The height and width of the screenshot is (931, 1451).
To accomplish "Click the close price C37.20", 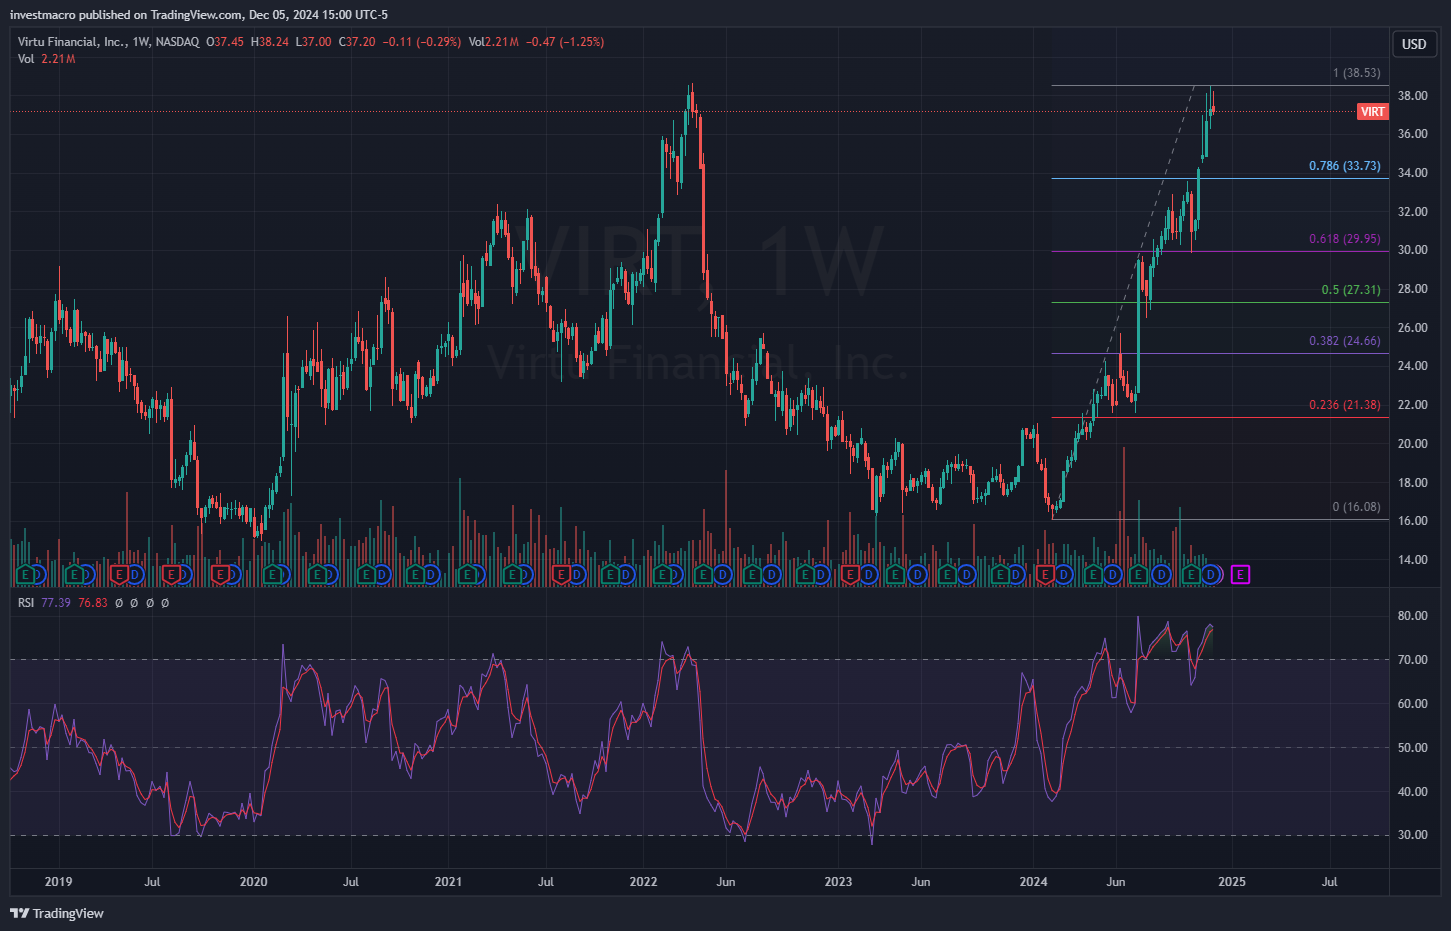I will point(357,42).
